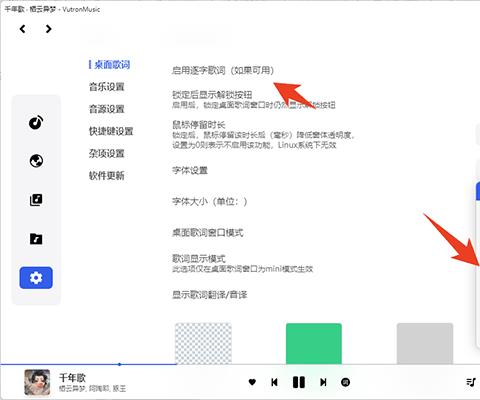Like the song with the heart icon
Viewport: 480px width, 400px height.
point(252,382)
